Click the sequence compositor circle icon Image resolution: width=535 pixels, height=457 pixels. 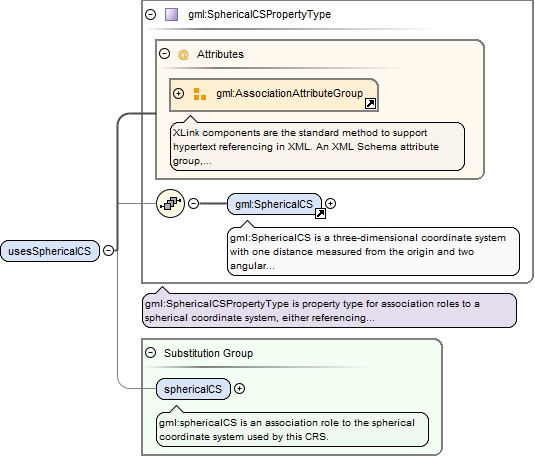170,204
